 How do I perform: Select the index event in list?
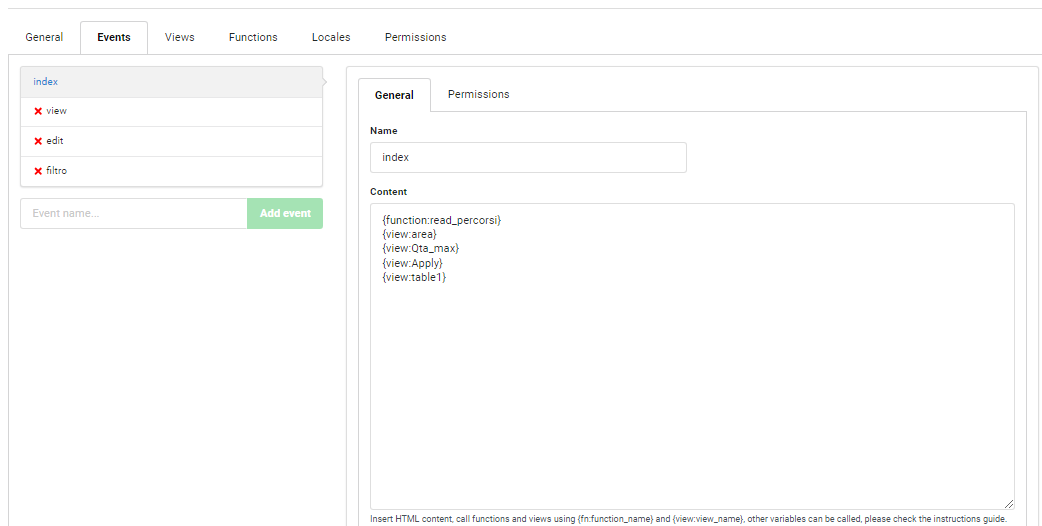click(x=171, y=82)
